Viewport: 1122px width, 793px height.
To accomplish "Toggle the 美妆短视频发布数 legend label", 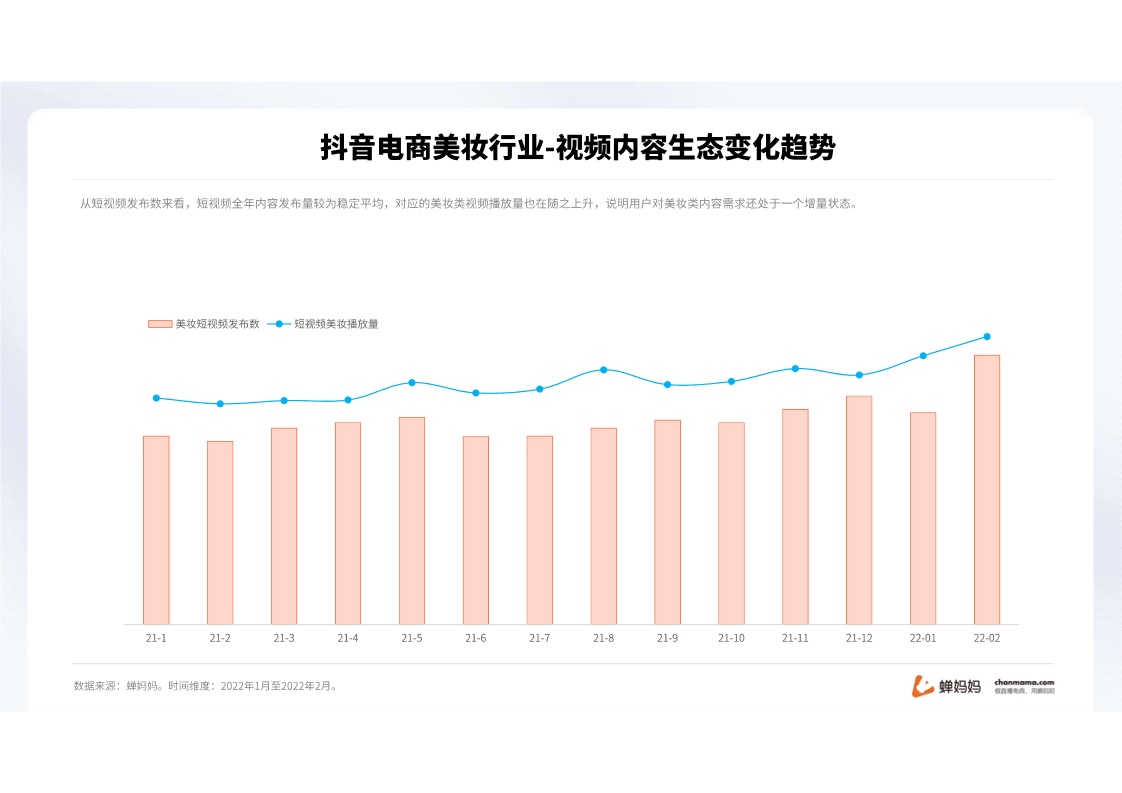I will pos(217,324).
